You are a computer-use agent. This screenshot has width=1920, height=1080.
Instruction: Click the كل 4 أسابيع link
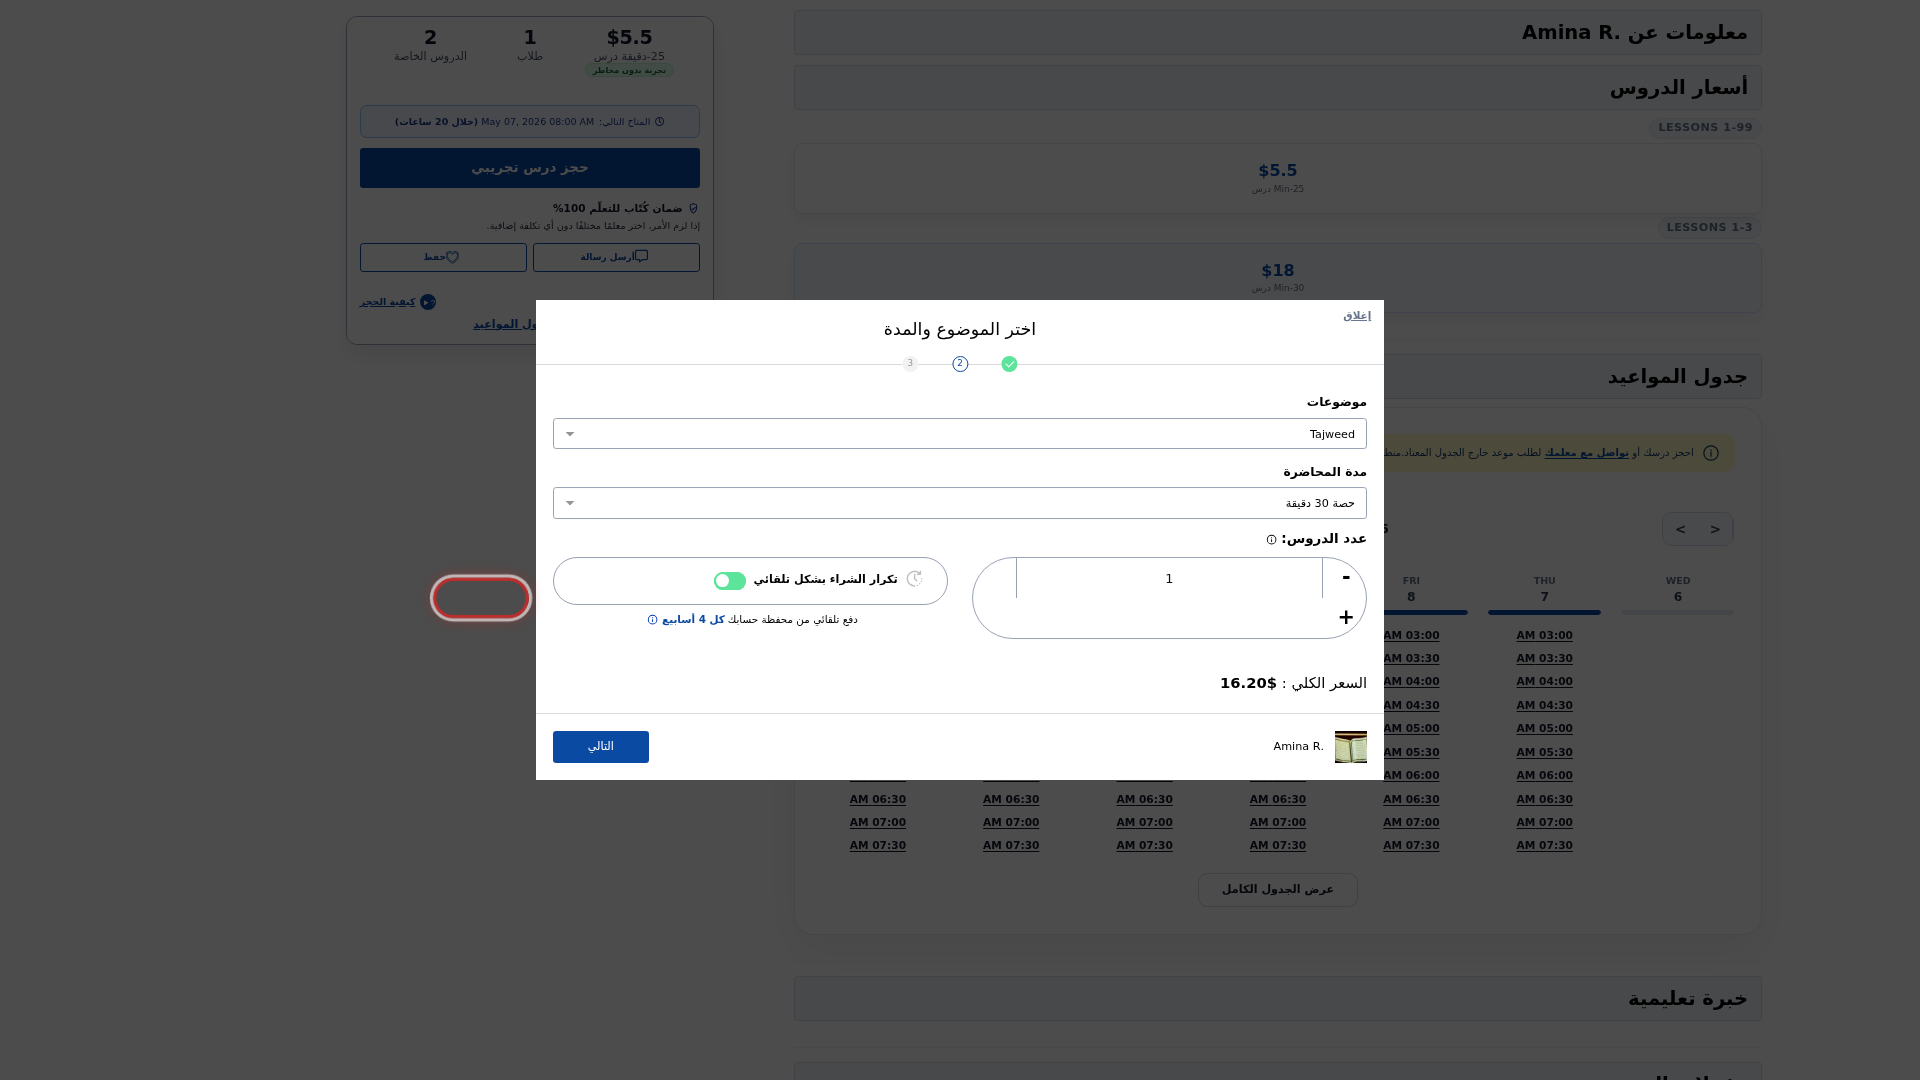point(693,620)
